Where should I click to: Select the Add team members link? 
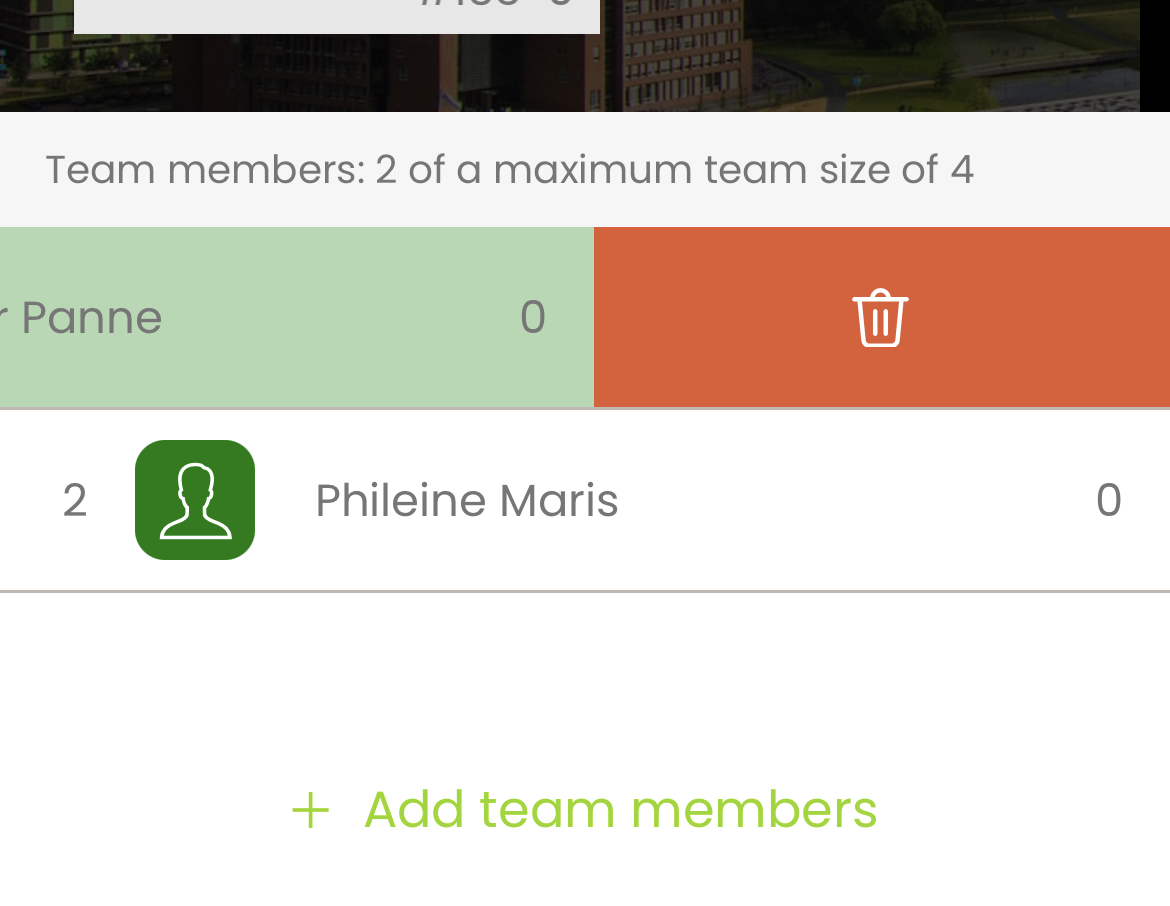584,810
